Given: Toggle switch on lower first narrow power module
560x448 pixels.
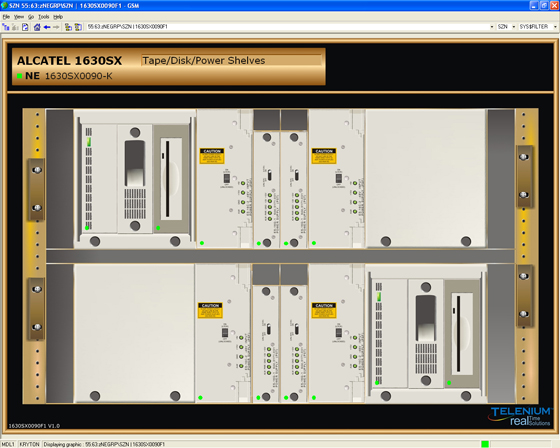Looking at the screenshot, I should (269, 329).
